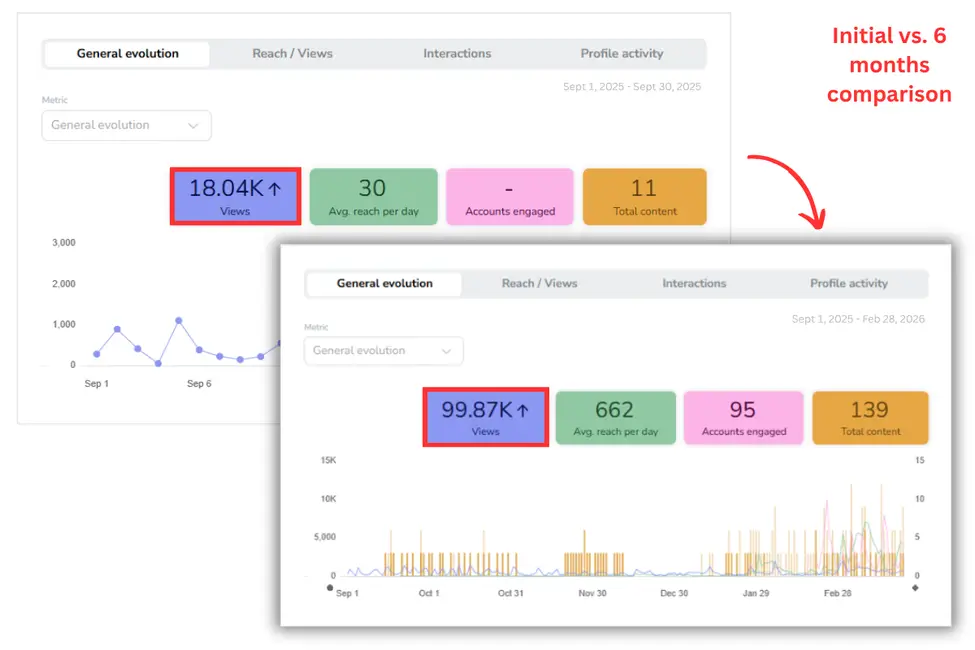
Task: Click the diamond timeline handle at chart right end
Action: click(915, 588)
